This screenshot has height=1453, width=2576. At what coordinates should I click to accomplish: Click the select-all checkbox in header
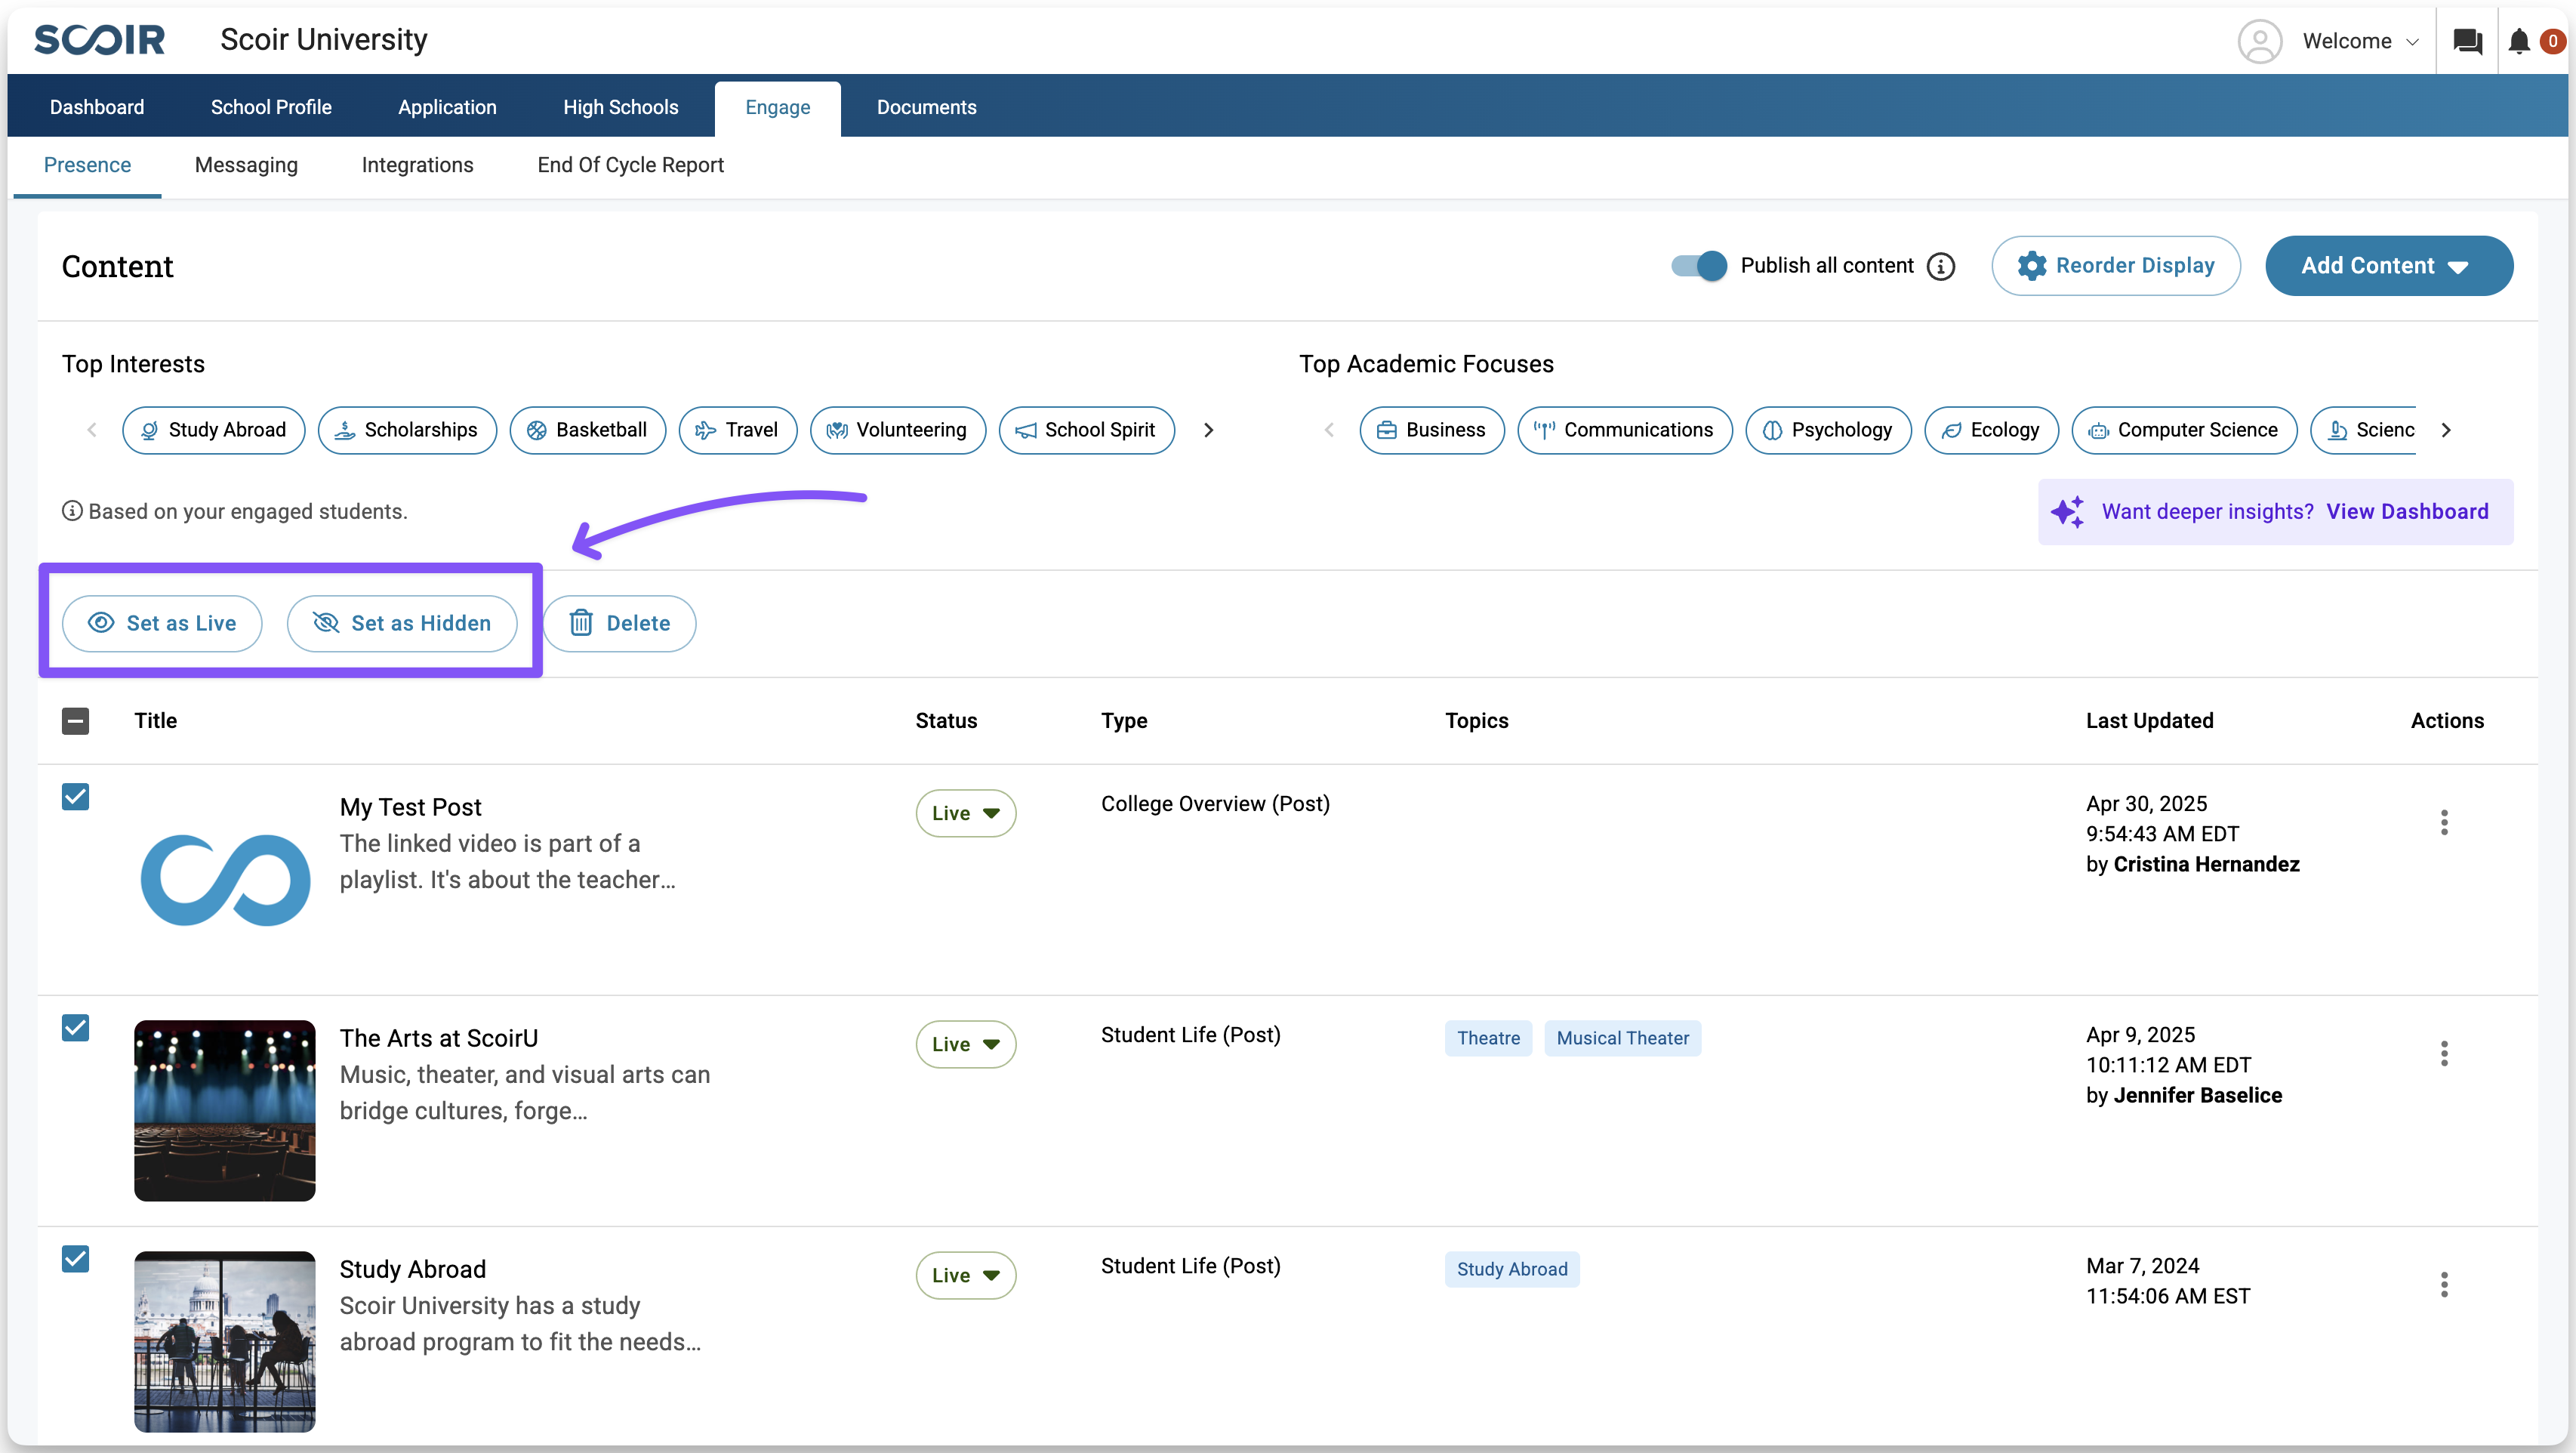(x=75, y=721)
